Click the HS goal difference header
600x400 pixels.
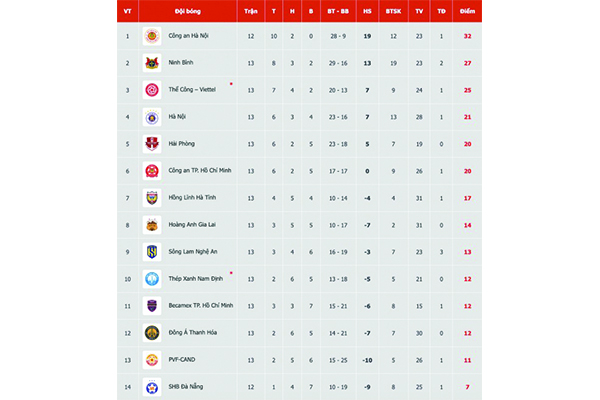click(367, 11)
